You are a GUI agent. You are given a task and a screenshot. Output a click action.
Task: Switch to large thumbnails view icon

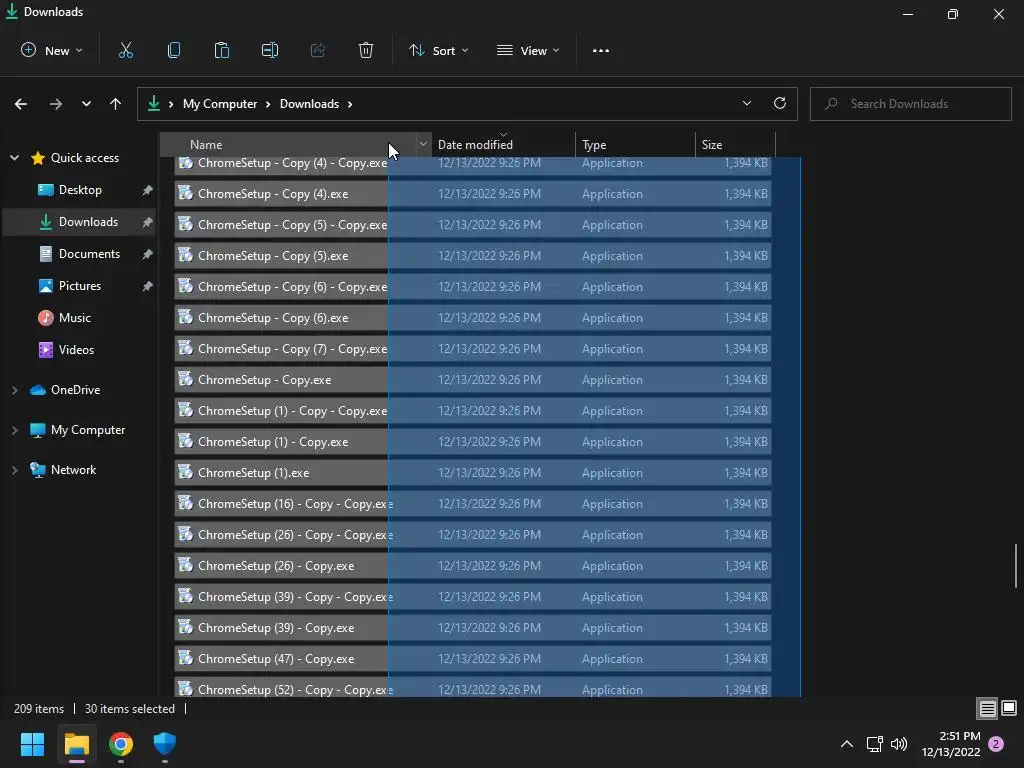[x=1009, y=708]
